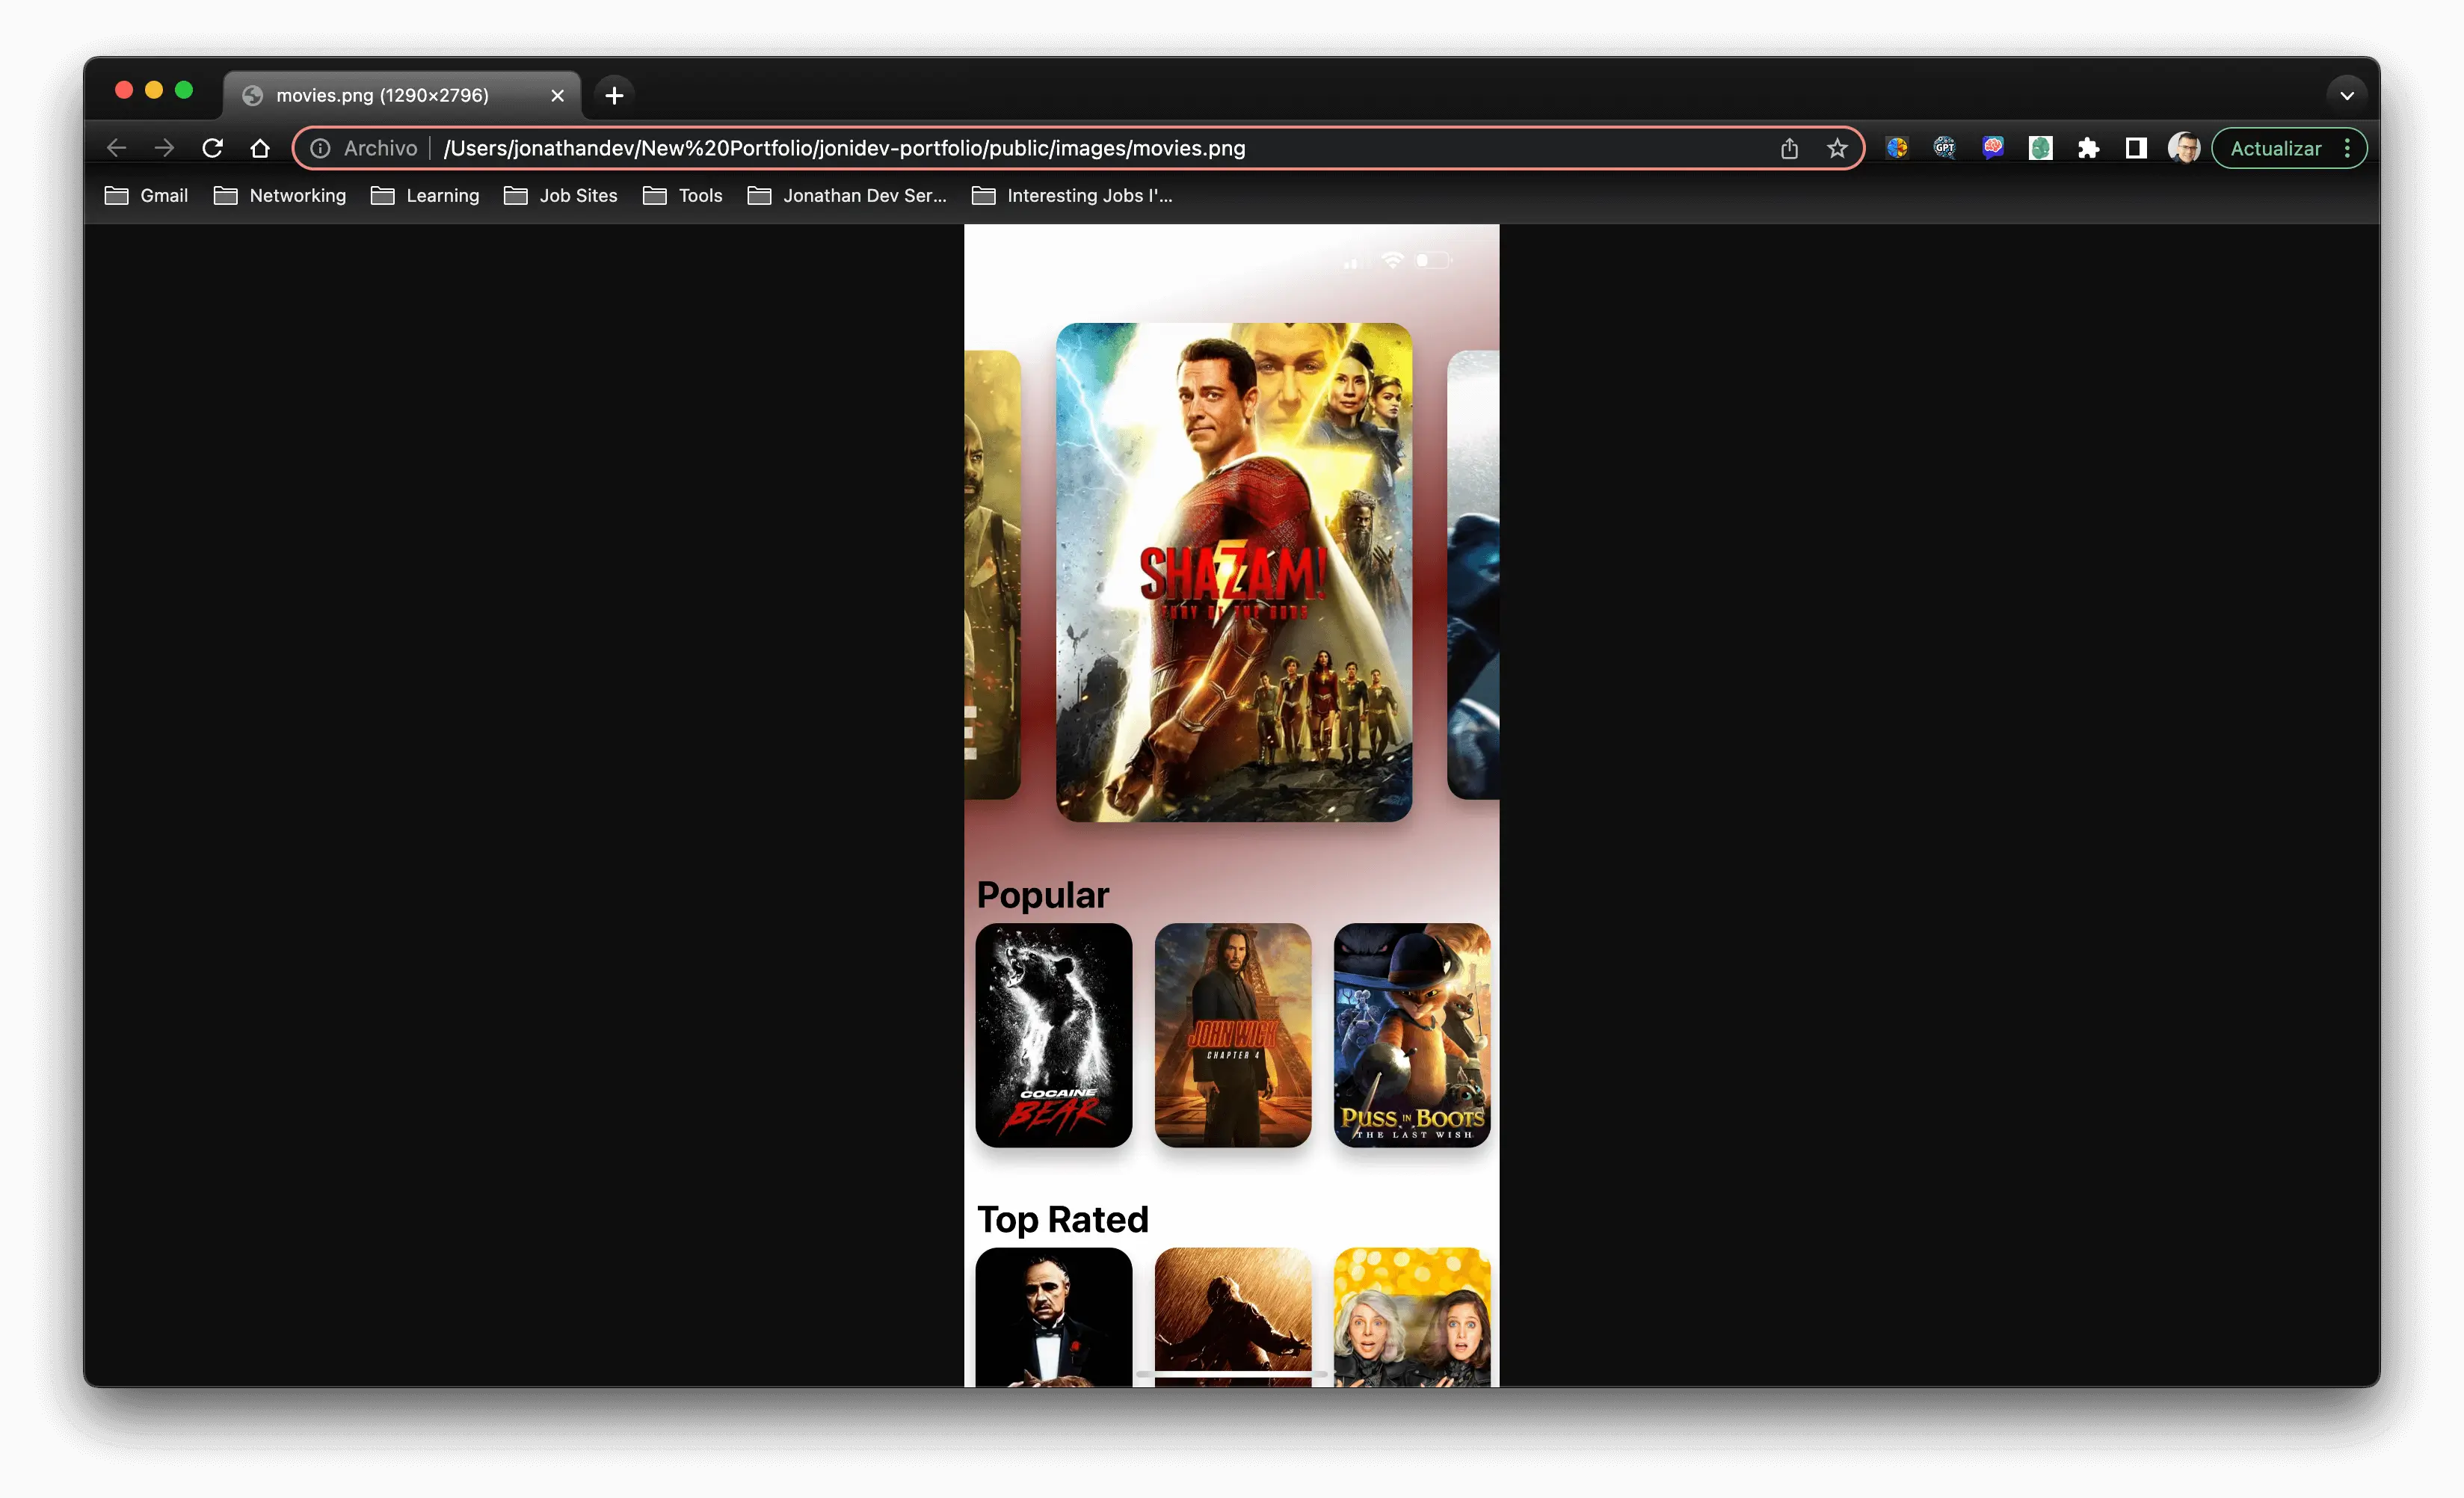This screenshot has width=2464, height=1498.
Task: Go forward to the next page
Action: click(164, 148)
